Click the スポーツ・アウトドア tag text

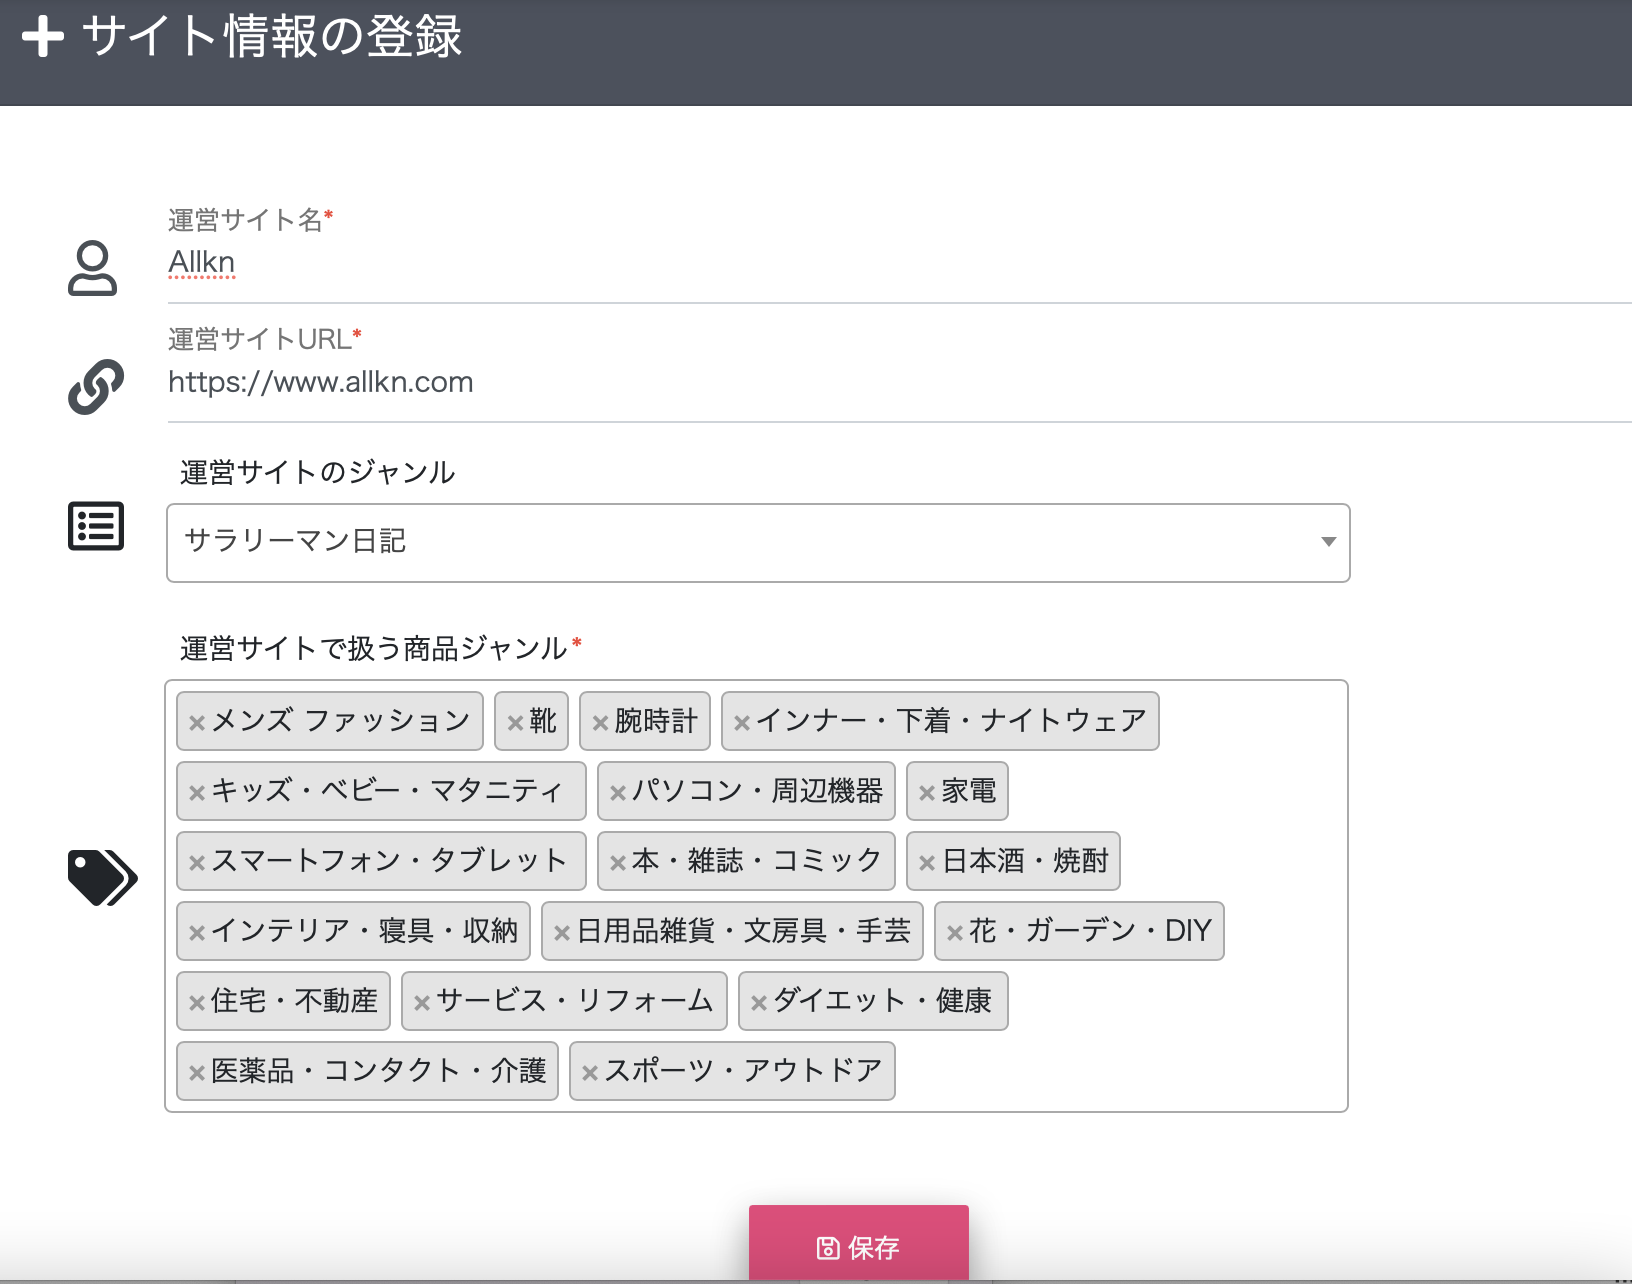[743, 1071]
